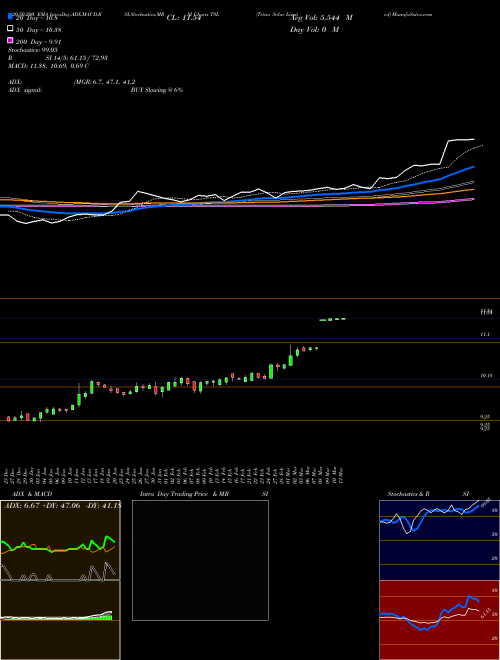
Task: Click the blue 20 Day legend swatch
Action: click(x=10, y=17)
